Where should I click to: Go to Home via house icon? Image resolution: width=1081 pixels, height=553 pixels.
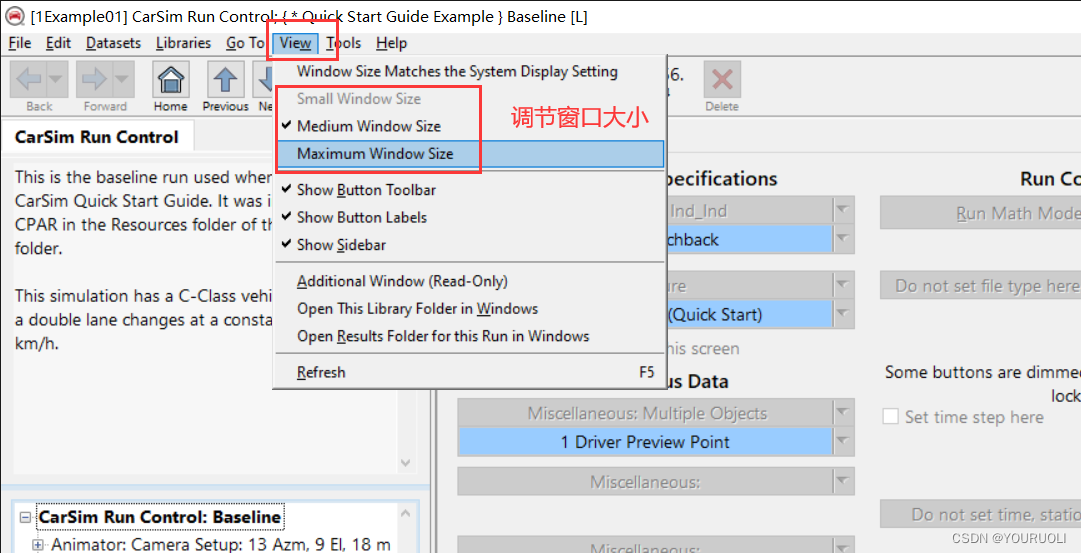(x=171, y=79)
